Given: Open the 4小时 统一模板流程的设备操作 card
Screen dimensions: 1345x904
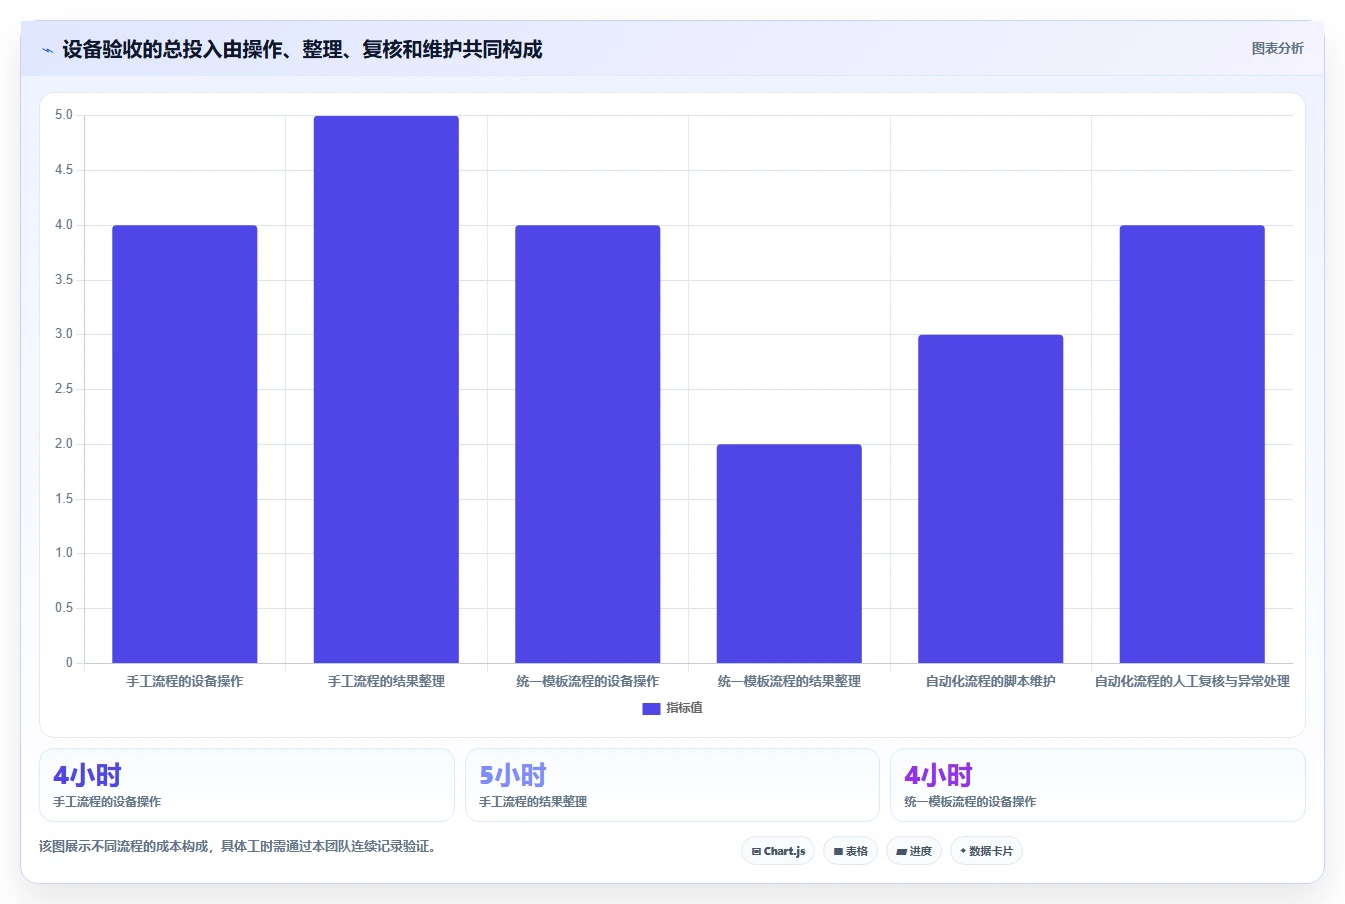Looking at the screenshot, I should (x=1098, y=785).
